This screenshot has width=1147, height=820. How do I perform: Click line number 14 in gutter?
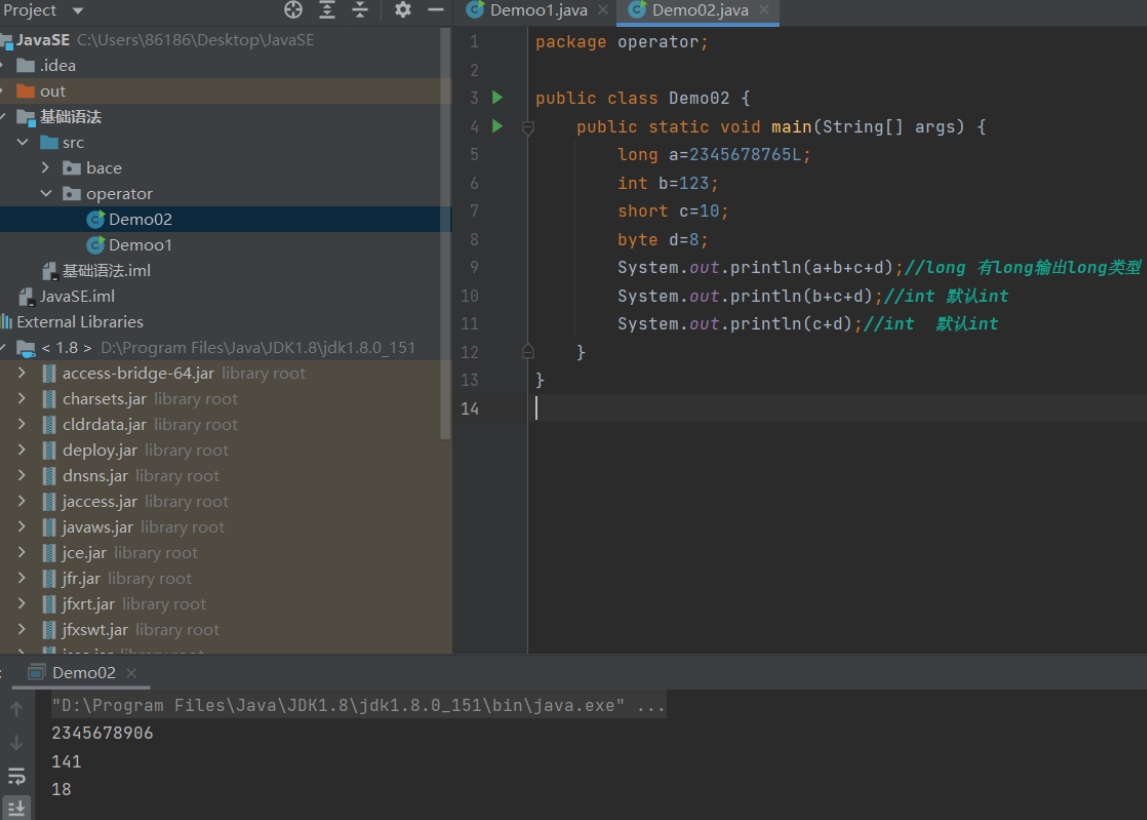click(x=470, y=408)
